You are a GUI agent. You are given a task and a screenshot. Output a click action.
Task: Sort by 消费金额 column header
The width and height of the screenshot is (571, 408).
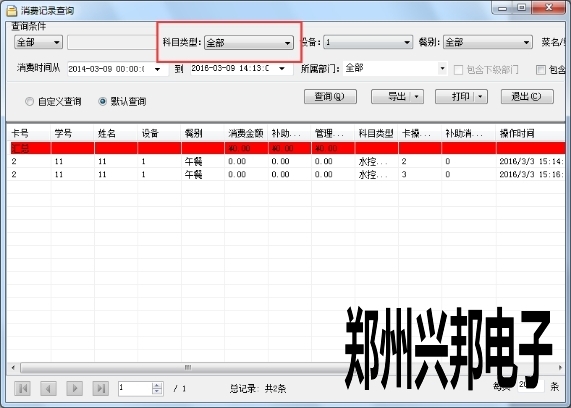tap(246, 133)
